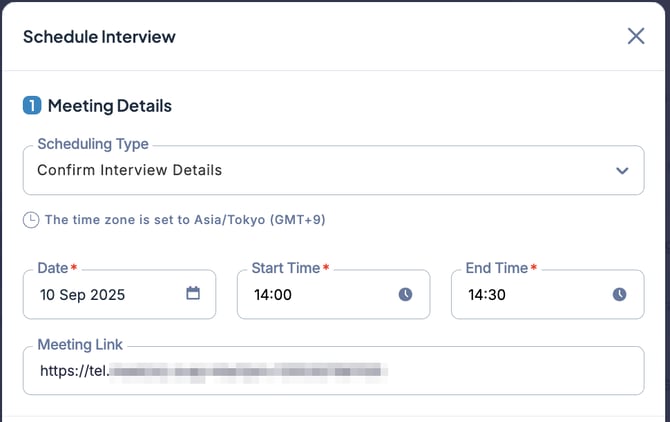670x422 pixels.
Task: Click the Scheduling Type field label
Action: click(92, 144)
